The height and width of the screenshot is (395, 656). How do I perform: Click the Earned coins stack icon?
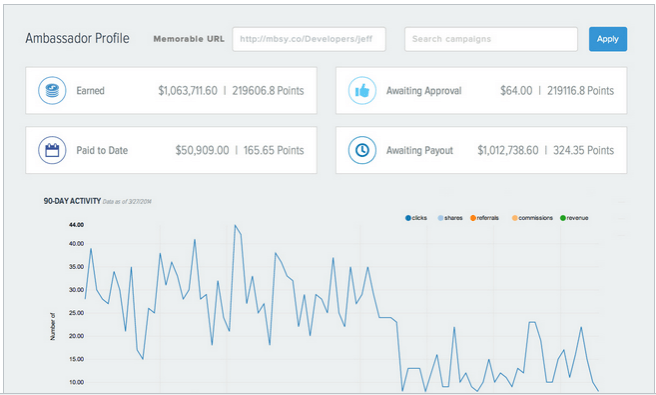pos(52,90)
